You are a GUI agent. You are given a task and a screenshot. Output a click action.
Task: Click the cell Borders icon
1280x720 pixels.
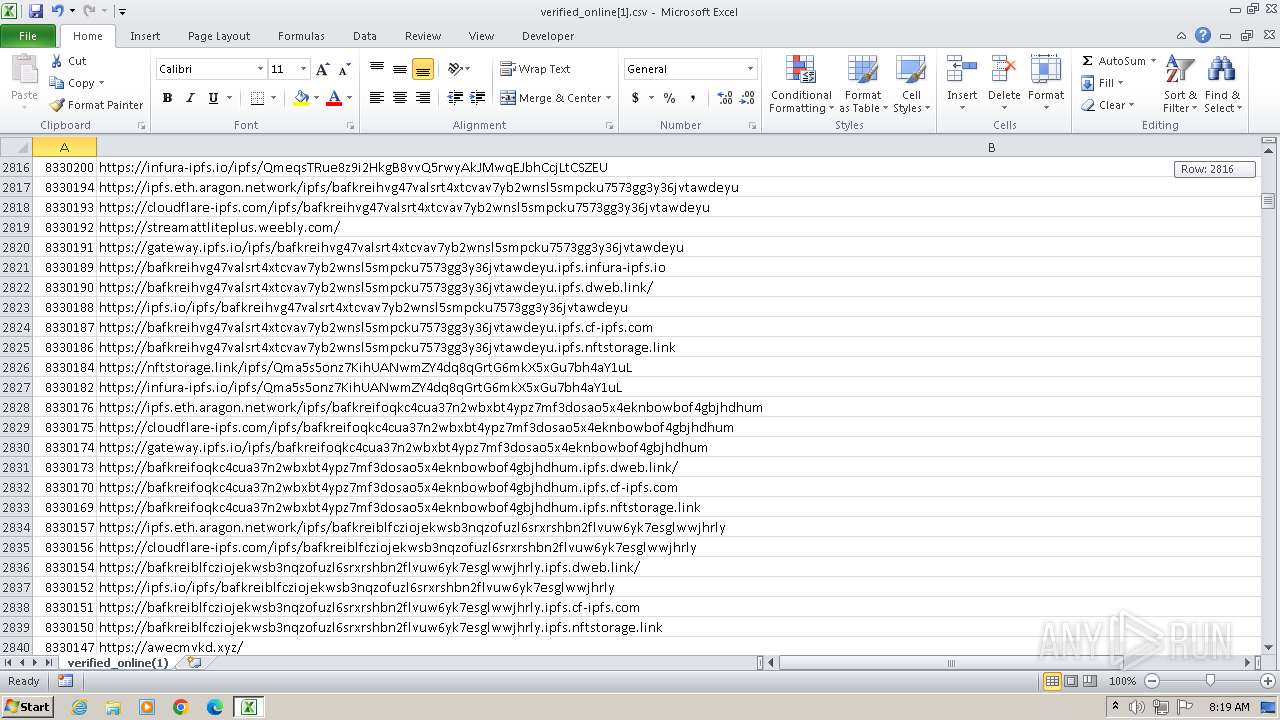[x=257, y=98]
